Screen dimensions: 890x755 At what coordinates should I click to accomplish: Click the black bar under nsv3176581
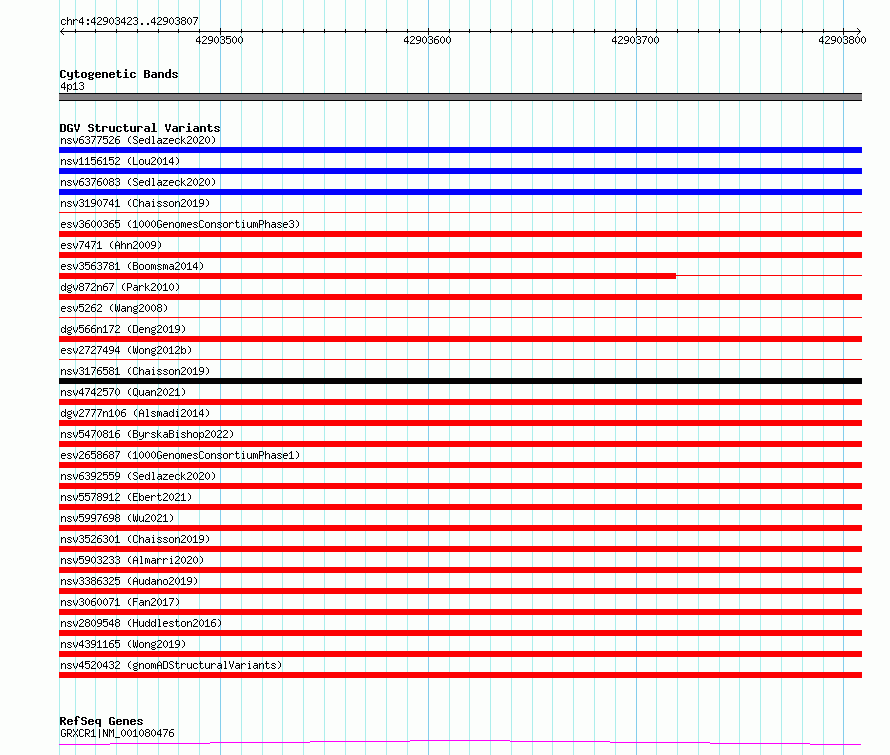pyautogui.click(x=460, y=381)
